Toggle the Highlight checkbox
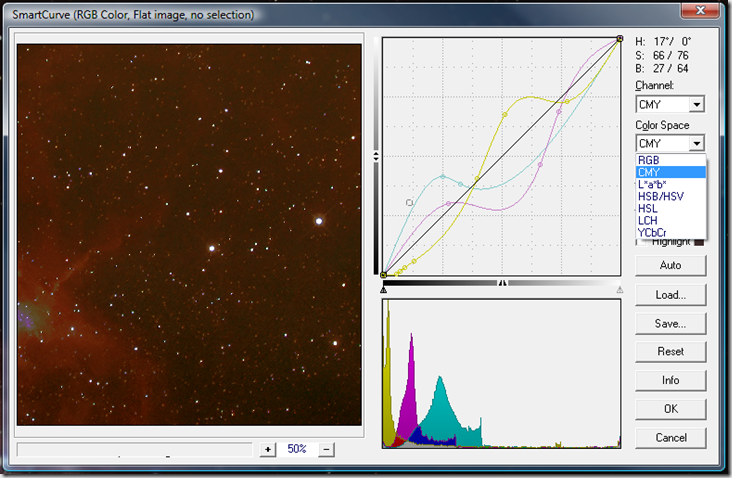732x478 pixels. 641,242
